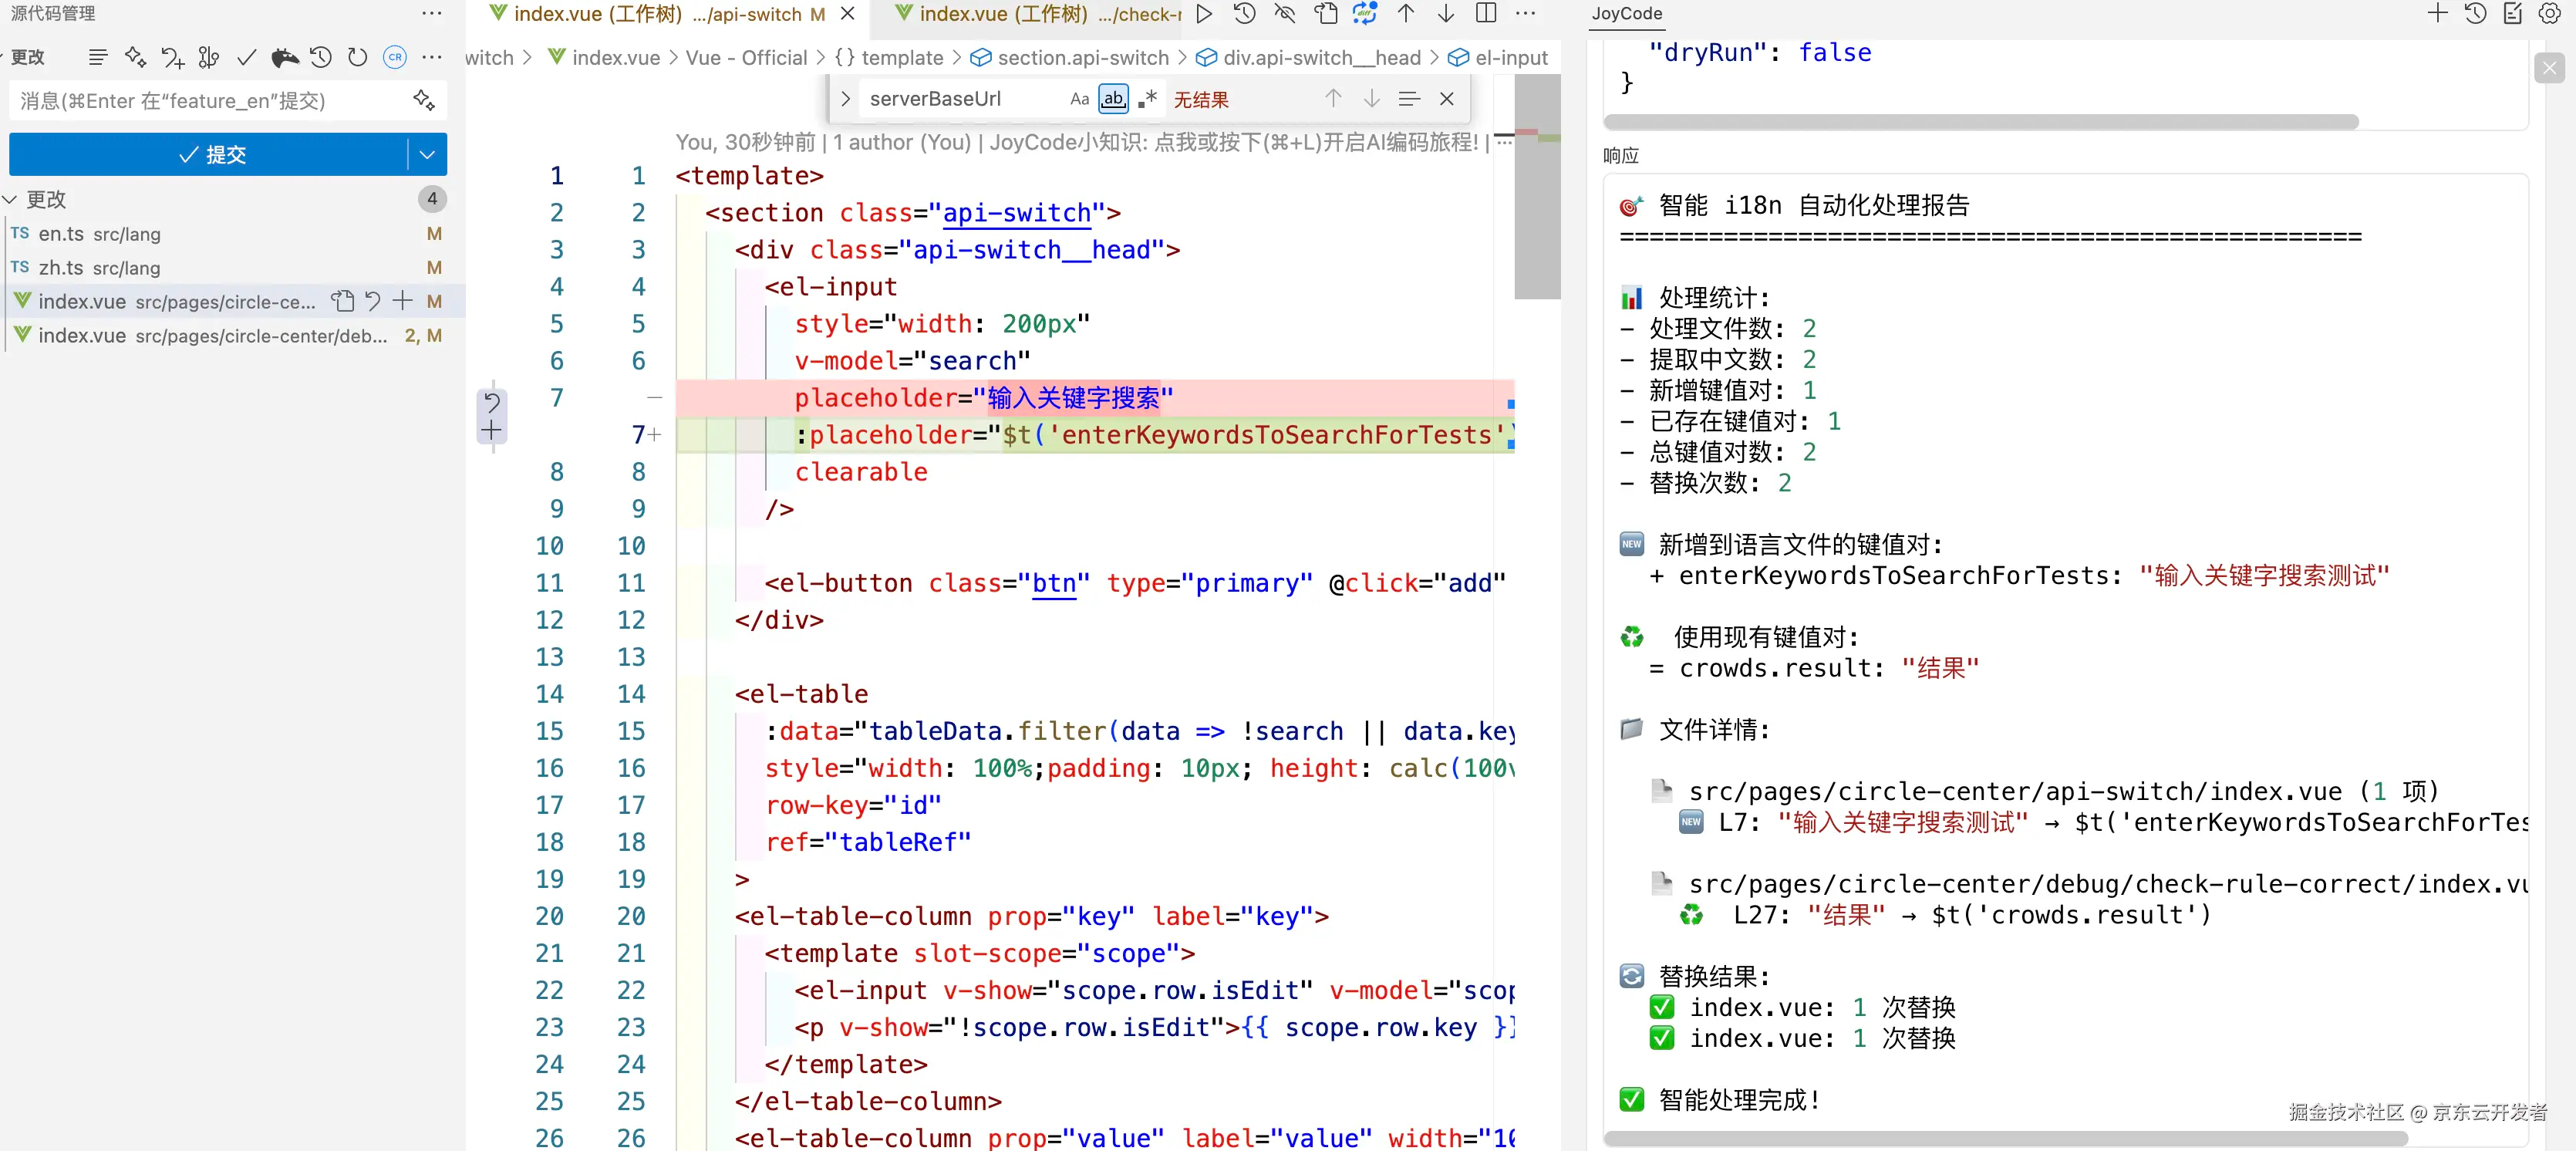Image resolution: width=2576 pixels, height=1151 pixels.
Task: Run the current file using the Run icon
Action: pyautogui.click(x=1204, y=14)
